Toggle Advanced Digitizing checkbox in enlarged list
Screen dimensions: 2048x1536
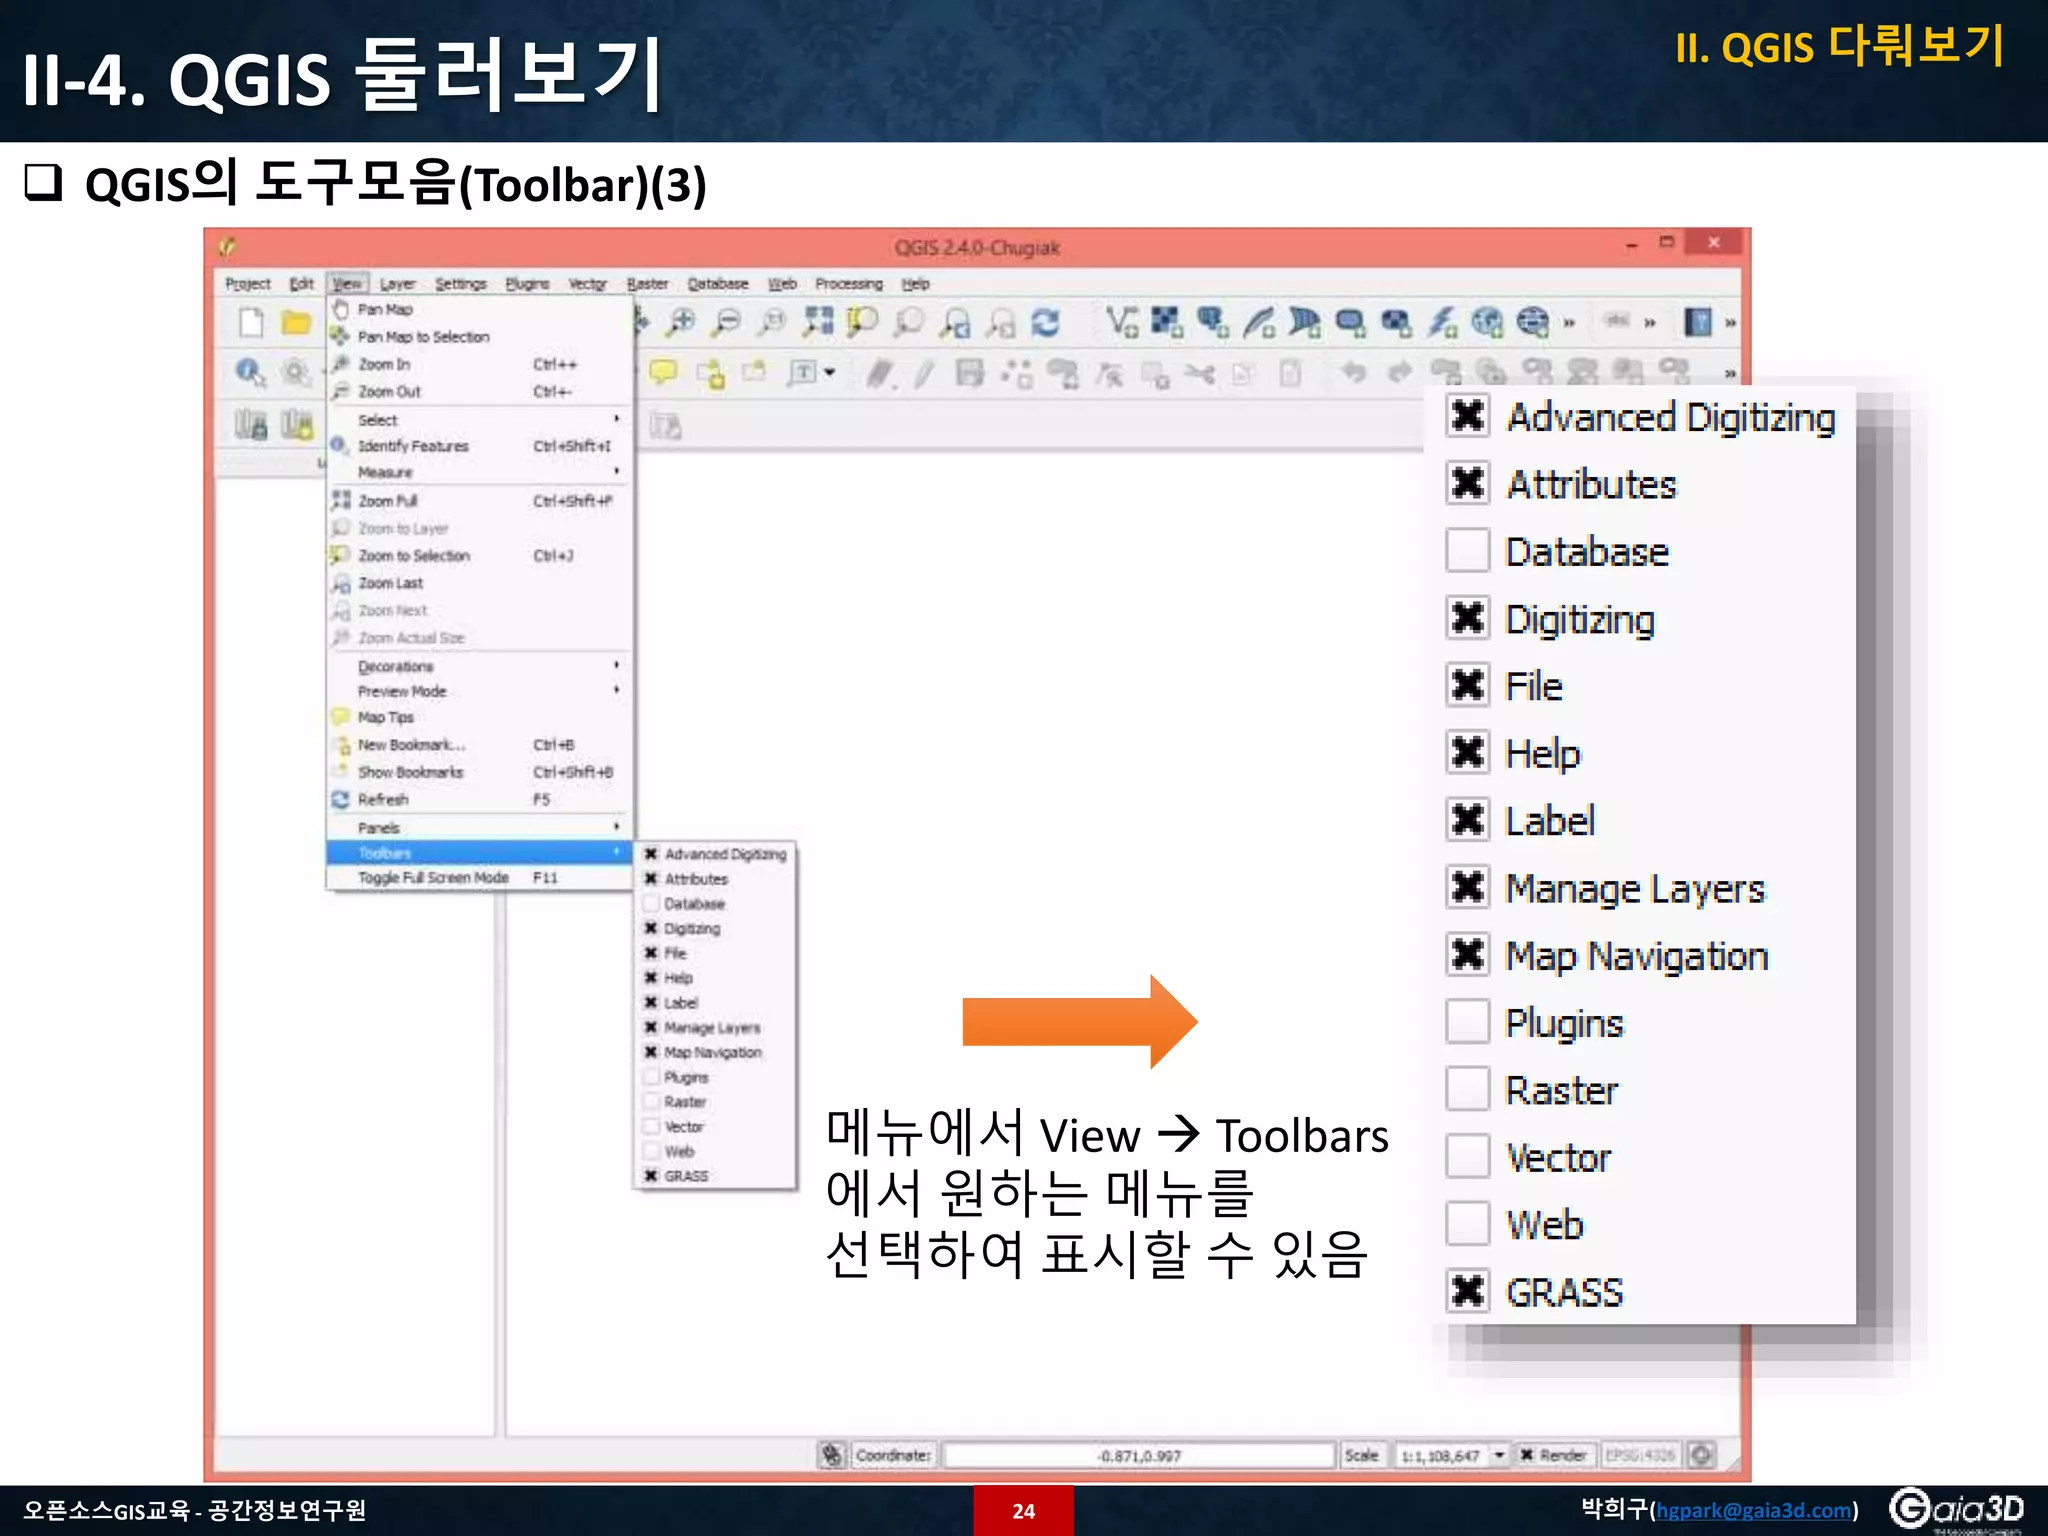click(1468, 415)
